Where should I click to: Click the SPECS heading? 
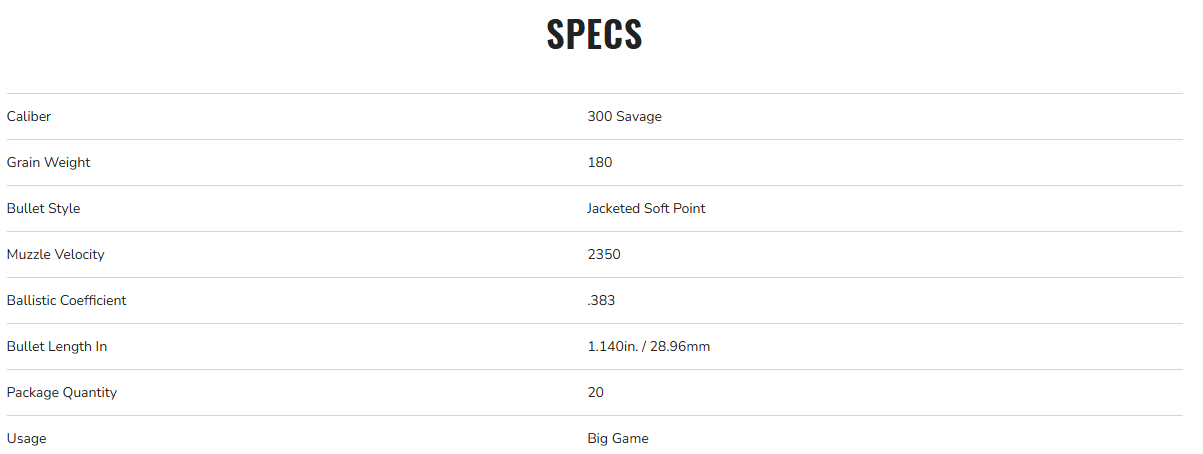tap(594, 35)
